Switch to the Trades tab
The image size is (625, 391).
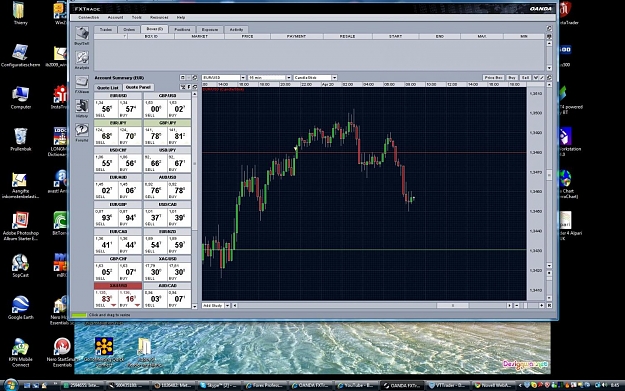[x=106, y=29]
